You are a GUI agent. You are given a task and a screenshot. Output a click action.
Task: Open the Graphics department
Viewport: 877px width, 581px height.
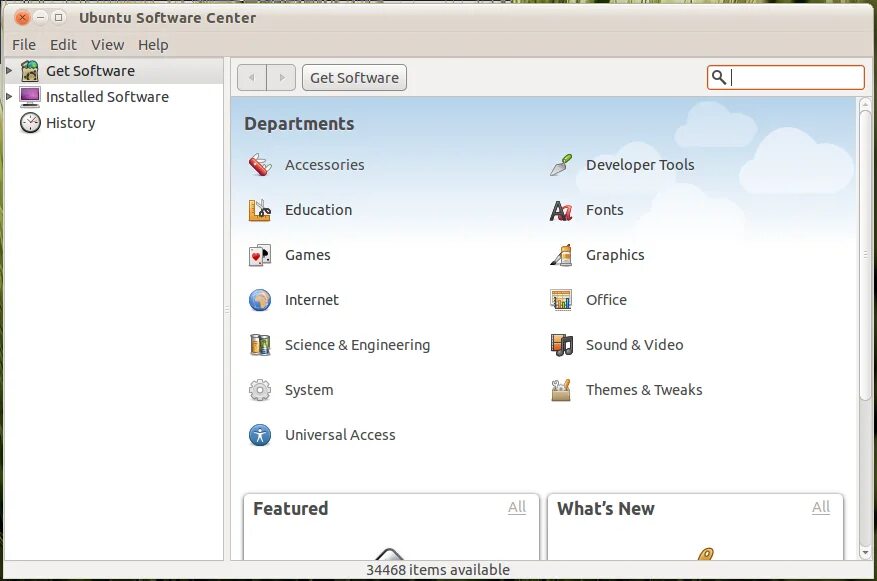click(615, 255)
